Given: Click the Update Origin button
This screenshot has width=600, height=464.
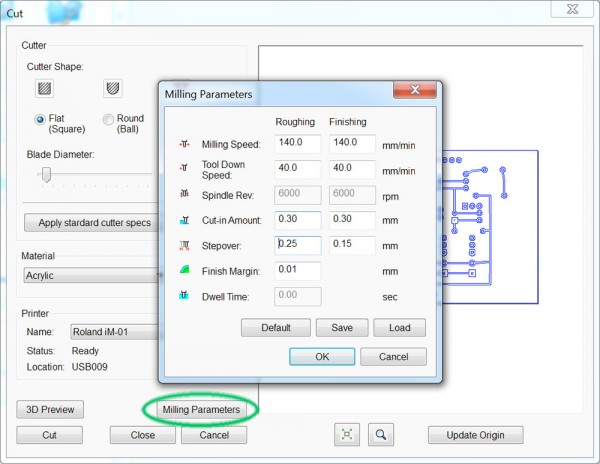Looking at the screenshot, I should 475,435.
